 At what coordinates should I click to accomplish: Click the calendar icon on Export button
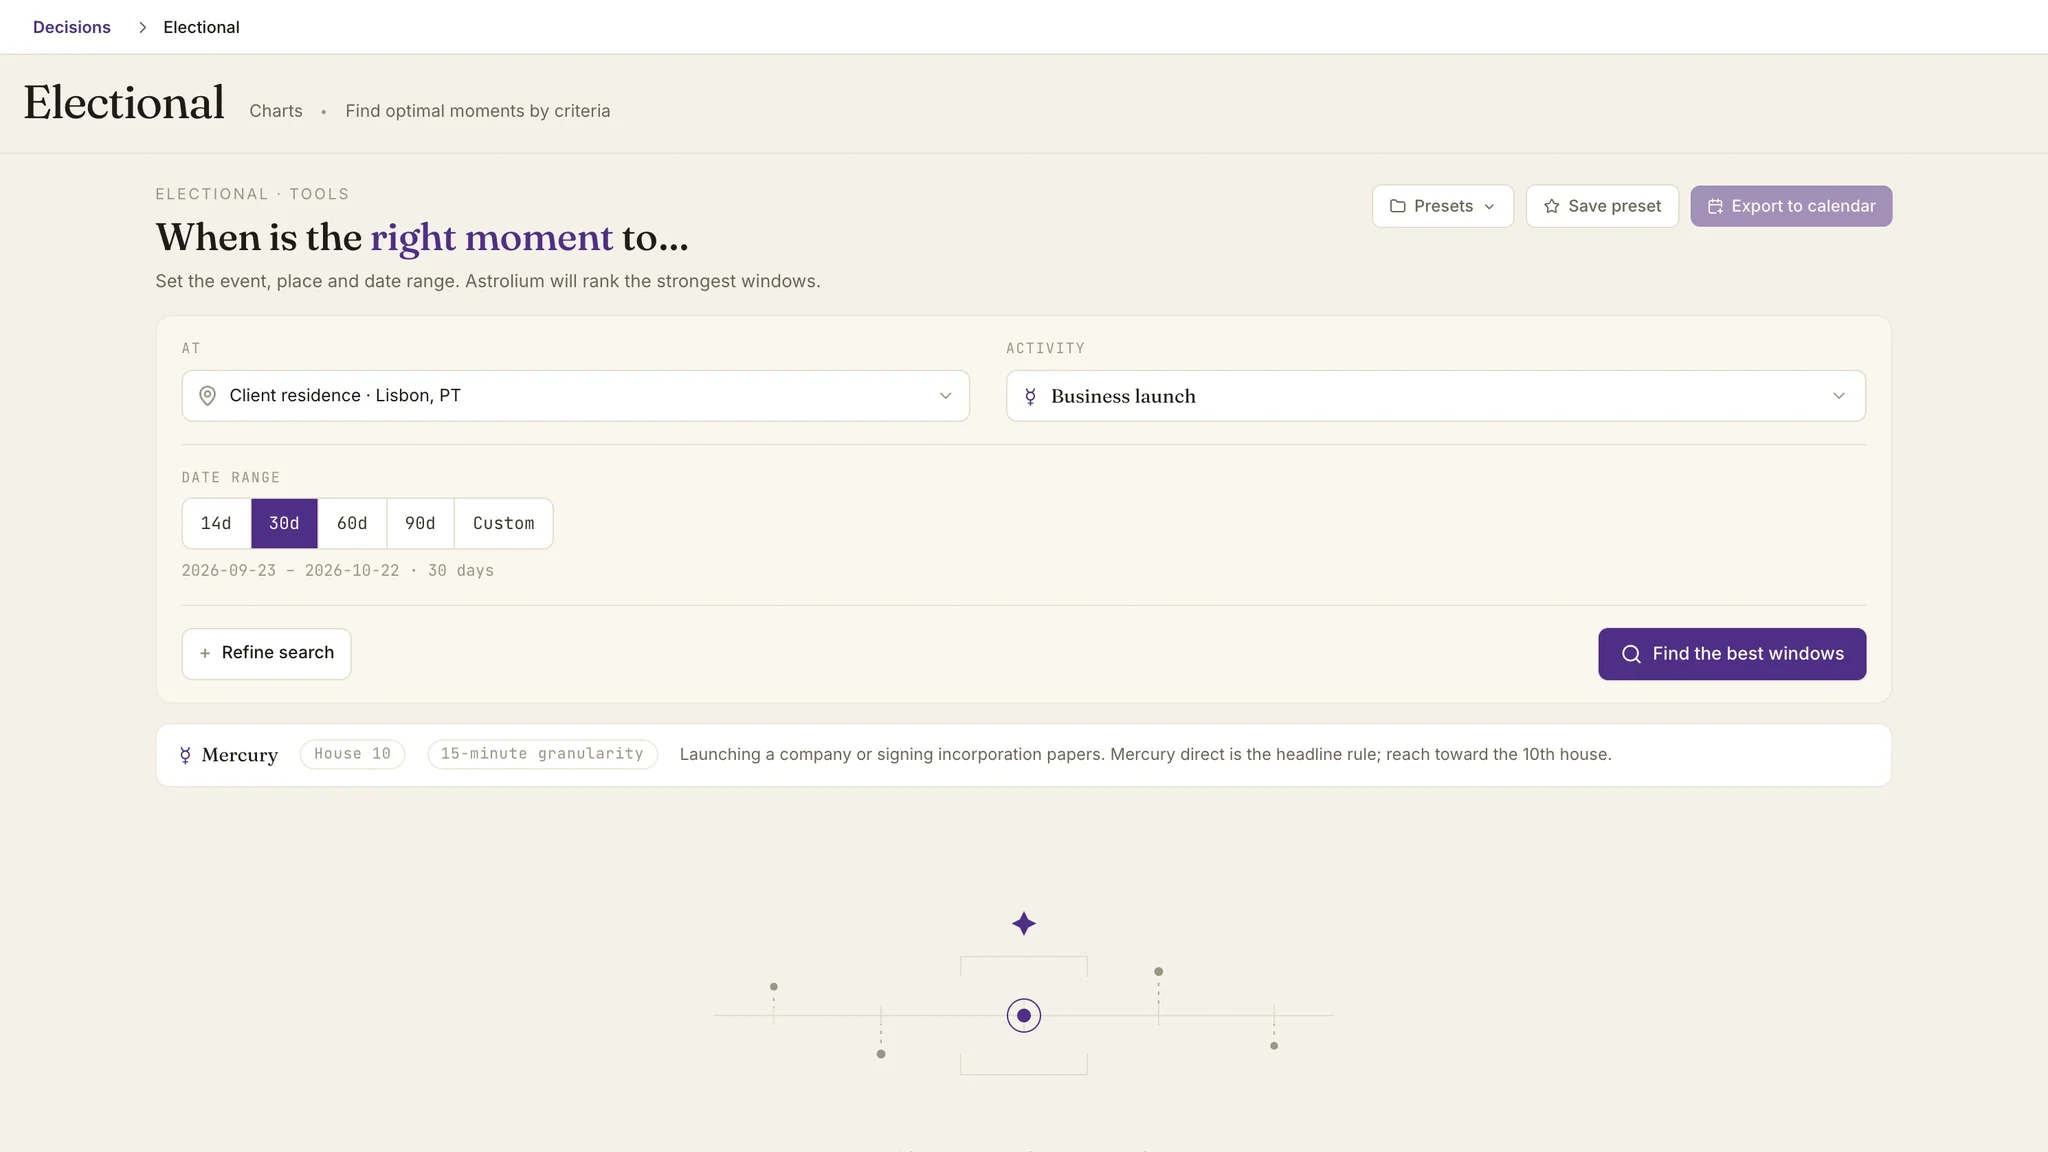(x=1715, y=206)
